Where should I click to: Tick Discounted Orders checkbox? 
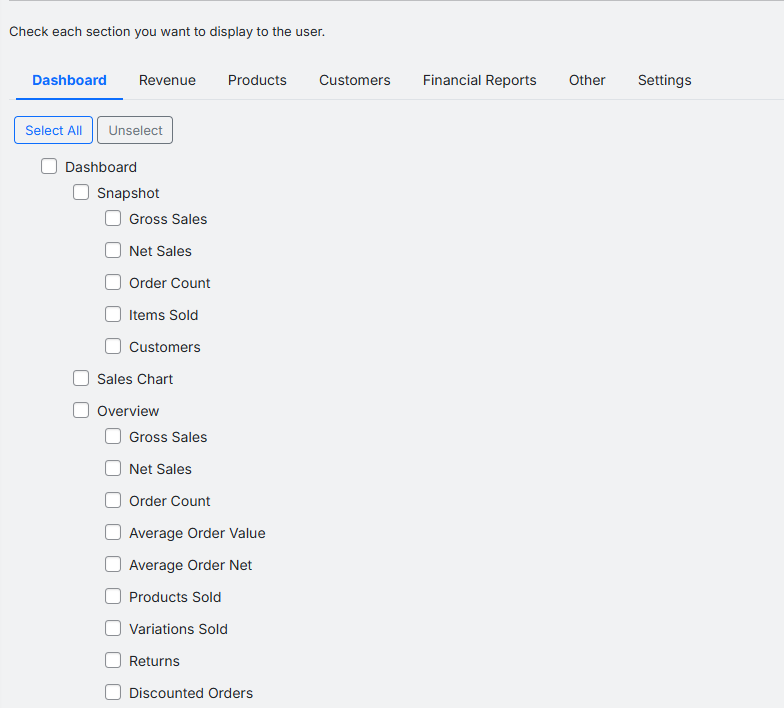tap(113, 693)
